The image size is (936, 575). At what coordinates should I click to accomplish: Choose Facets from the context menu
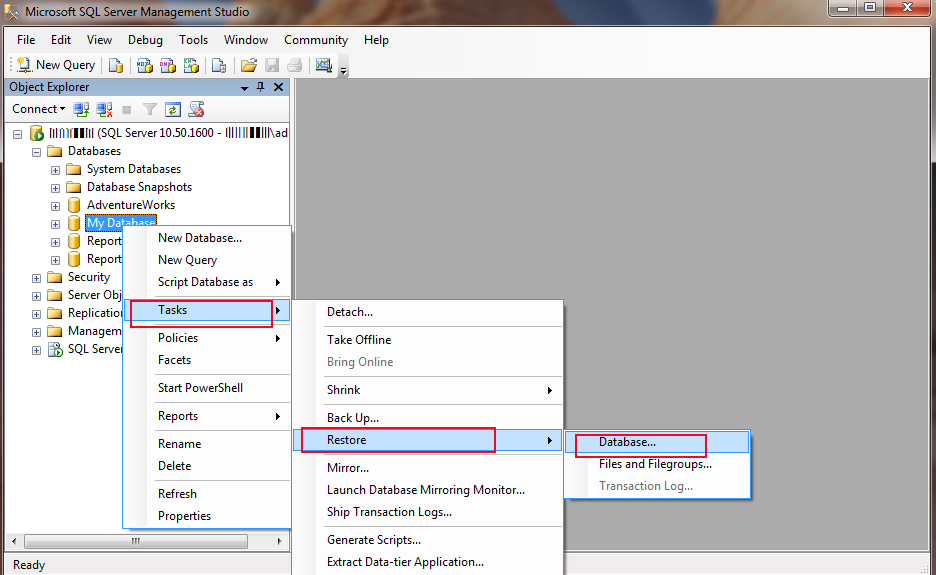207,360
